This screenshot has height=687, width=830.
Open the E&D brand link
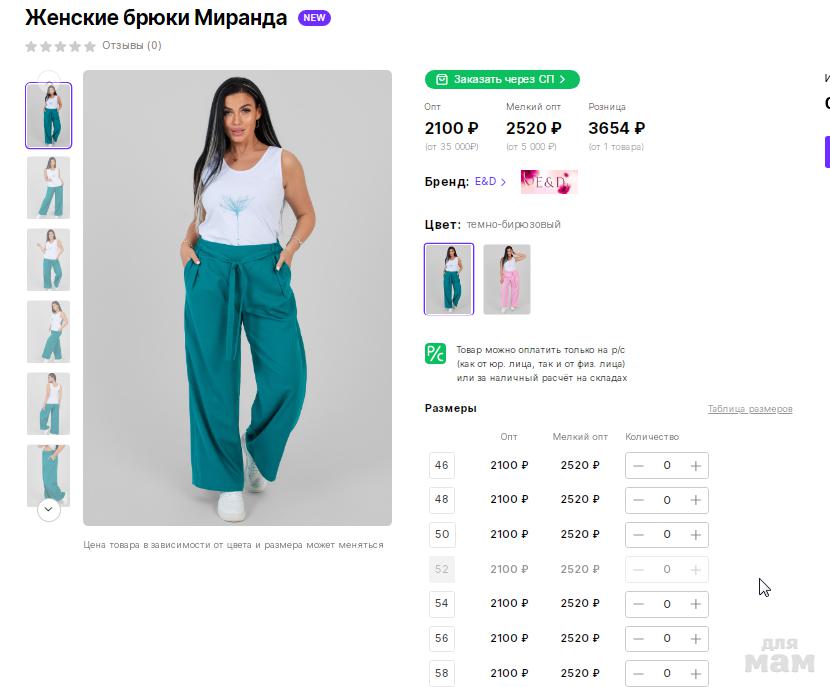tap(488, 182)
